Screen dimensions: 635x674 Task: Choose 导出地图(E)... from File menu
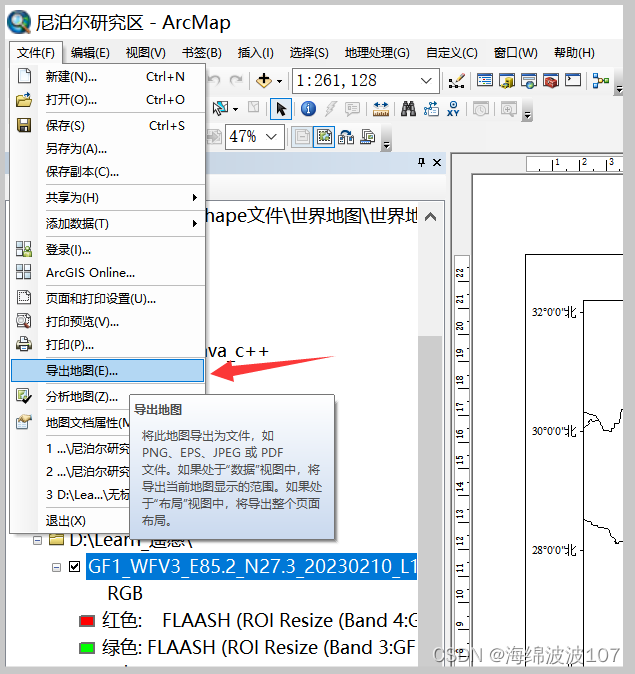point(107,371)
